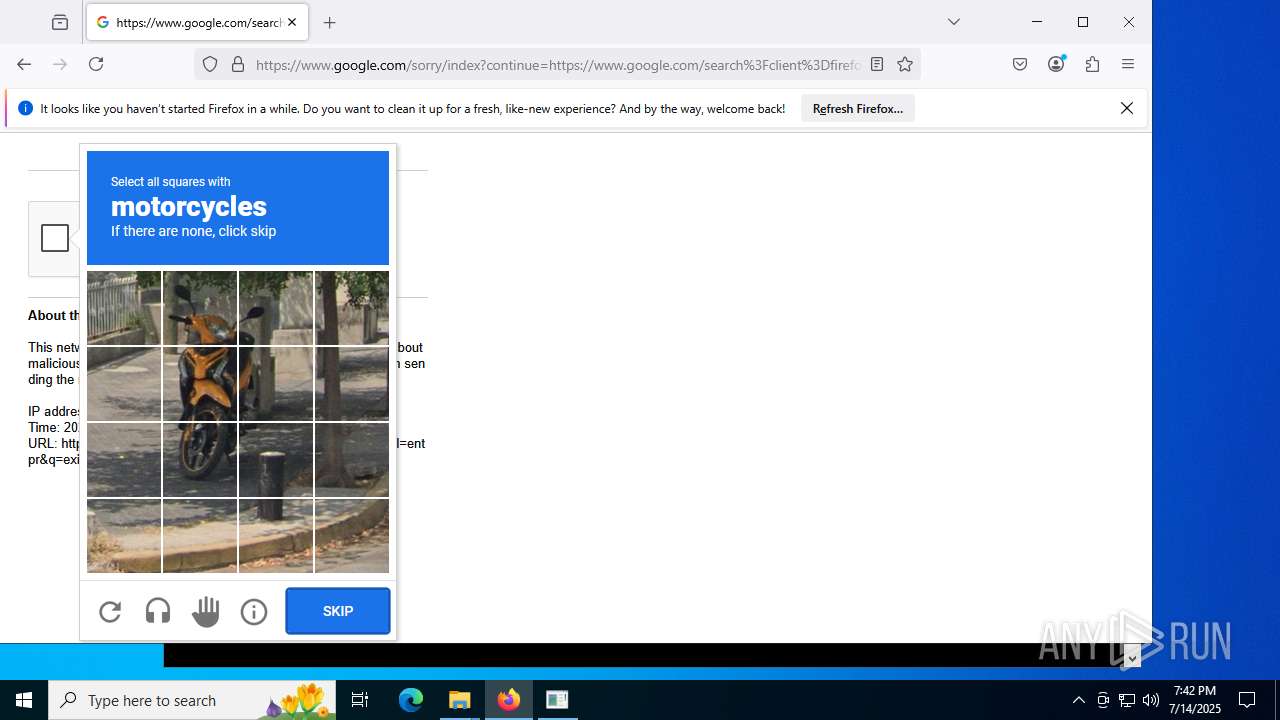
Task: Open the raised hand report icon
Action: point(206,611)
